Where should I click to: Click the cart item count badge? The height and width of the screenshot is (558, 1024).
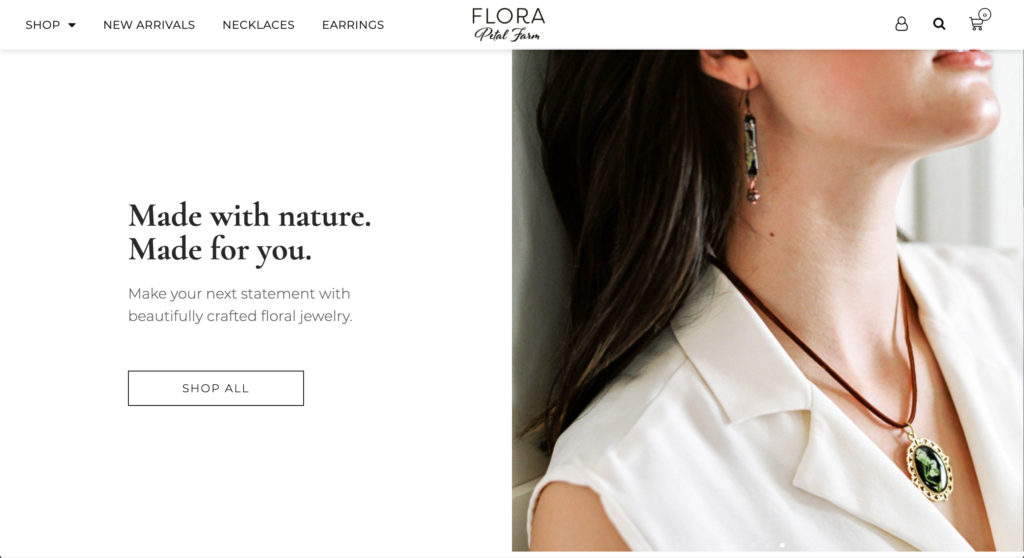click(x=985, y=14)
